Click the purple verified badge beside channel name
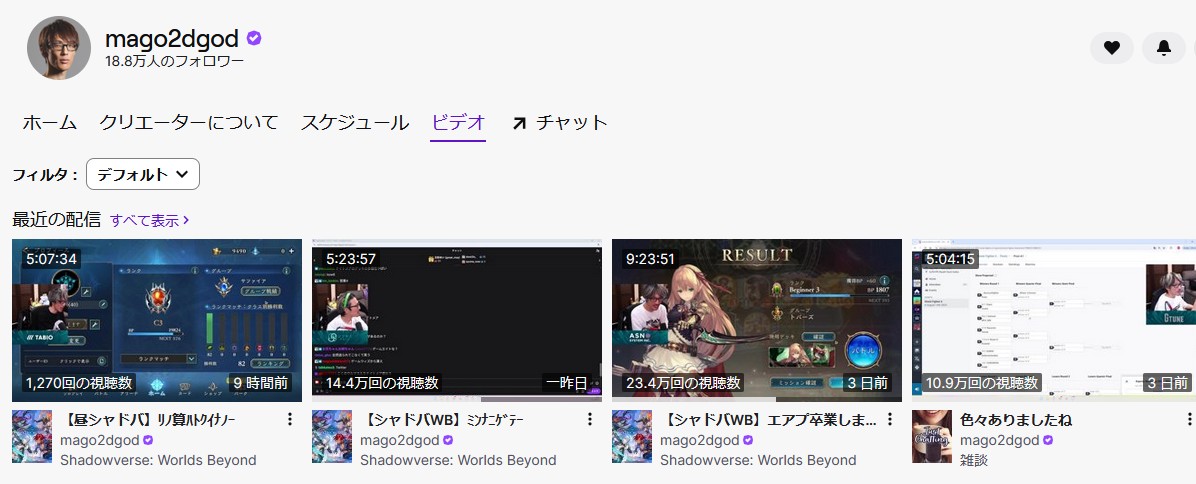 [254, 38]
